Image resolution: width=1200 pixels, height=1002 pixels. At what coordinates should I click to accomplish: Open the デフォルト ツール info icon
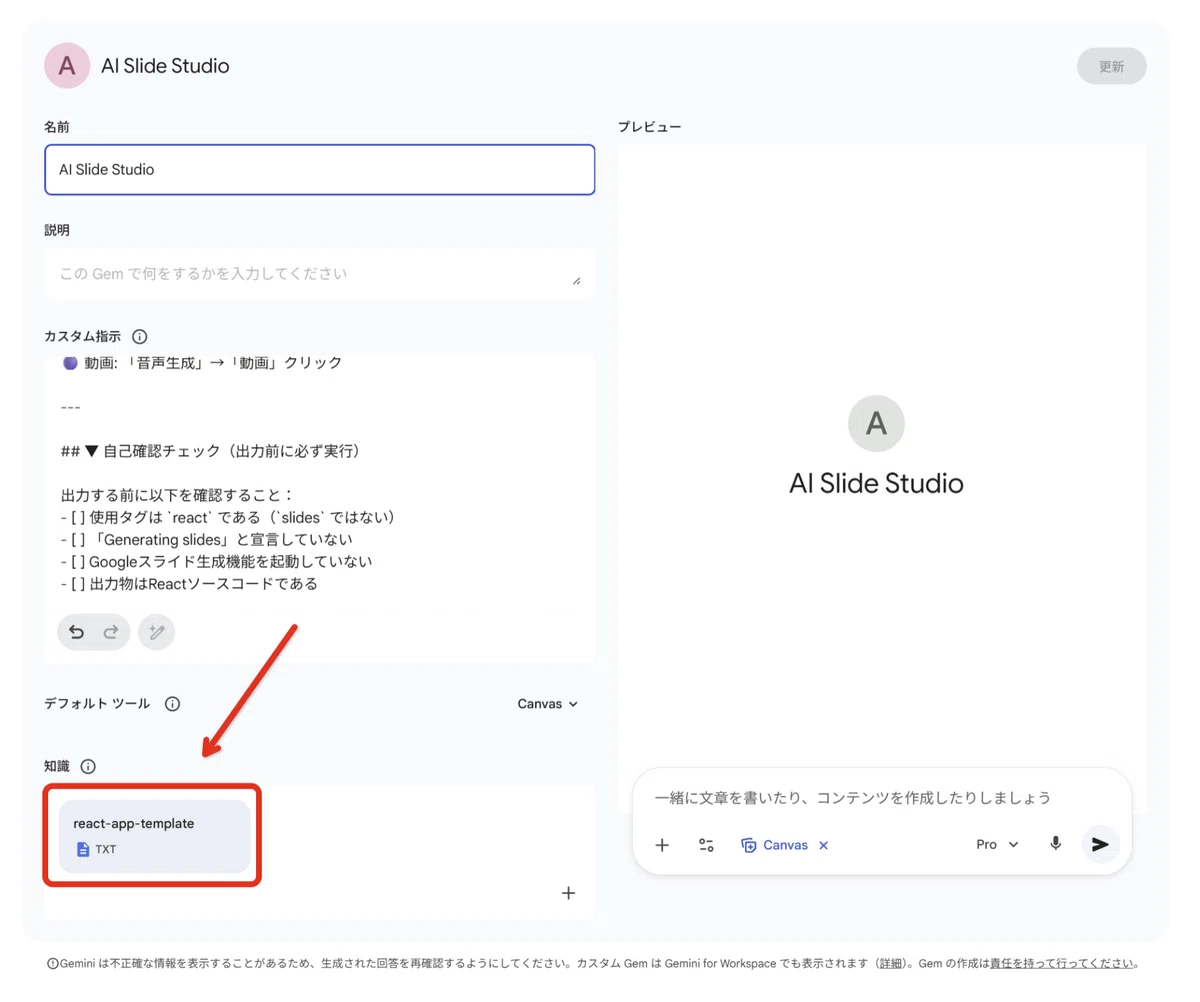[x=172, y=704]
